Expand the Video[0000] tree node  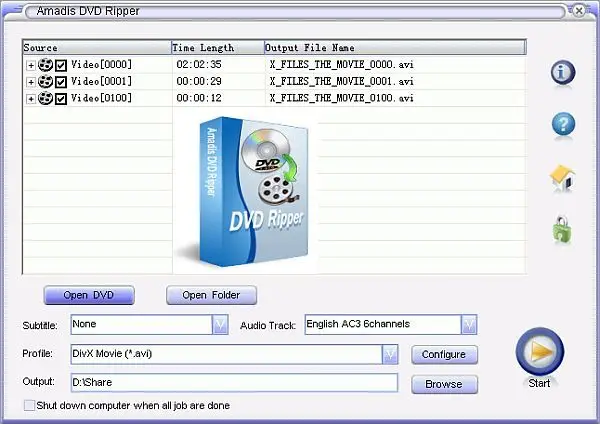(x=31, y=65)
